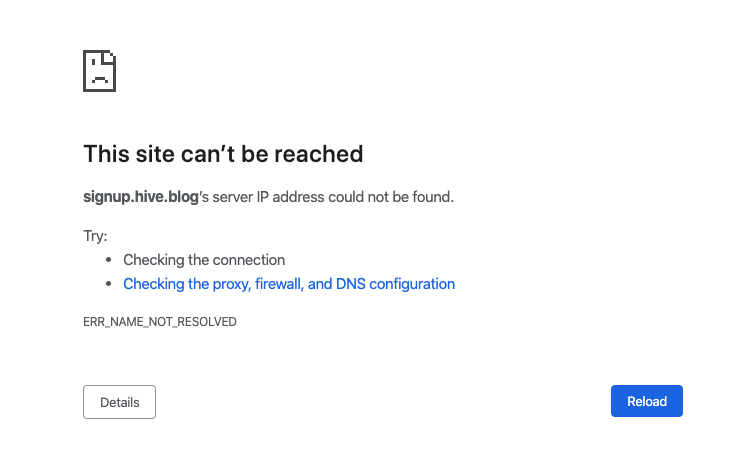This screenshot has width=729, height=471.
Task: Click the frowning mouth on the page icon
Action: tap(99, 79)
